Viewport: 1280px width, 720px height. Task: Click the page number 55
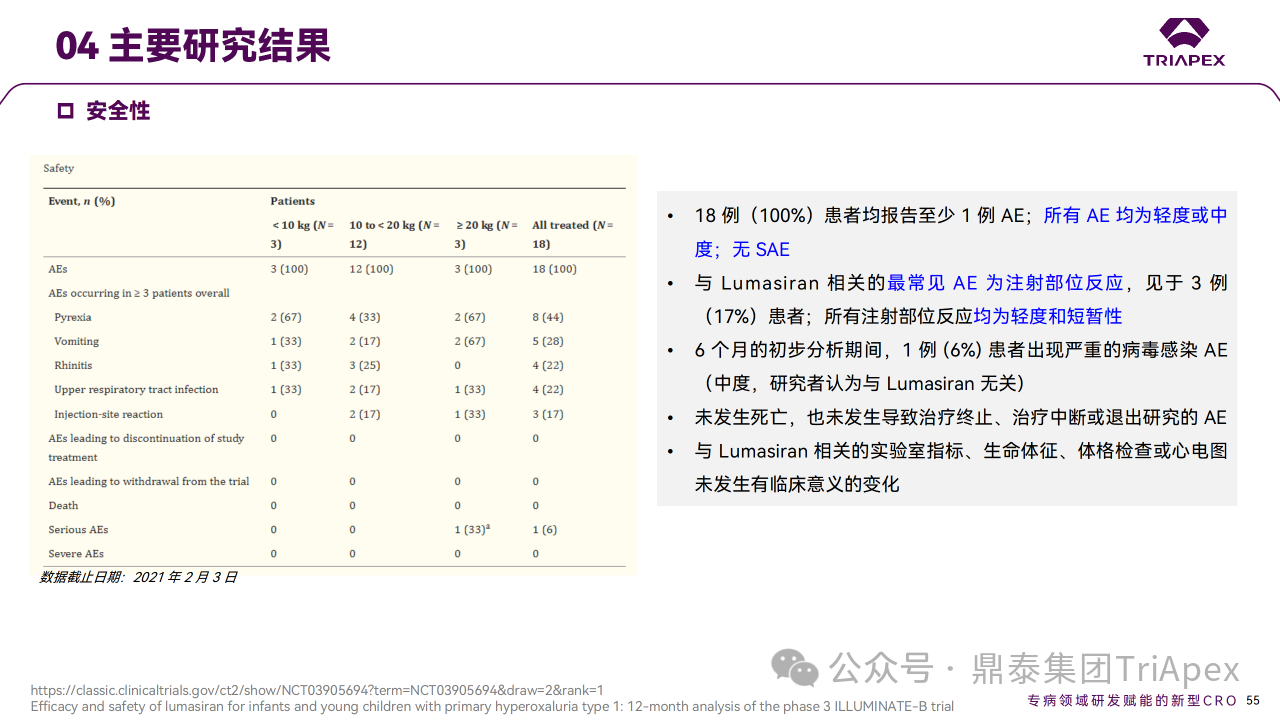tap(1253, 700)
